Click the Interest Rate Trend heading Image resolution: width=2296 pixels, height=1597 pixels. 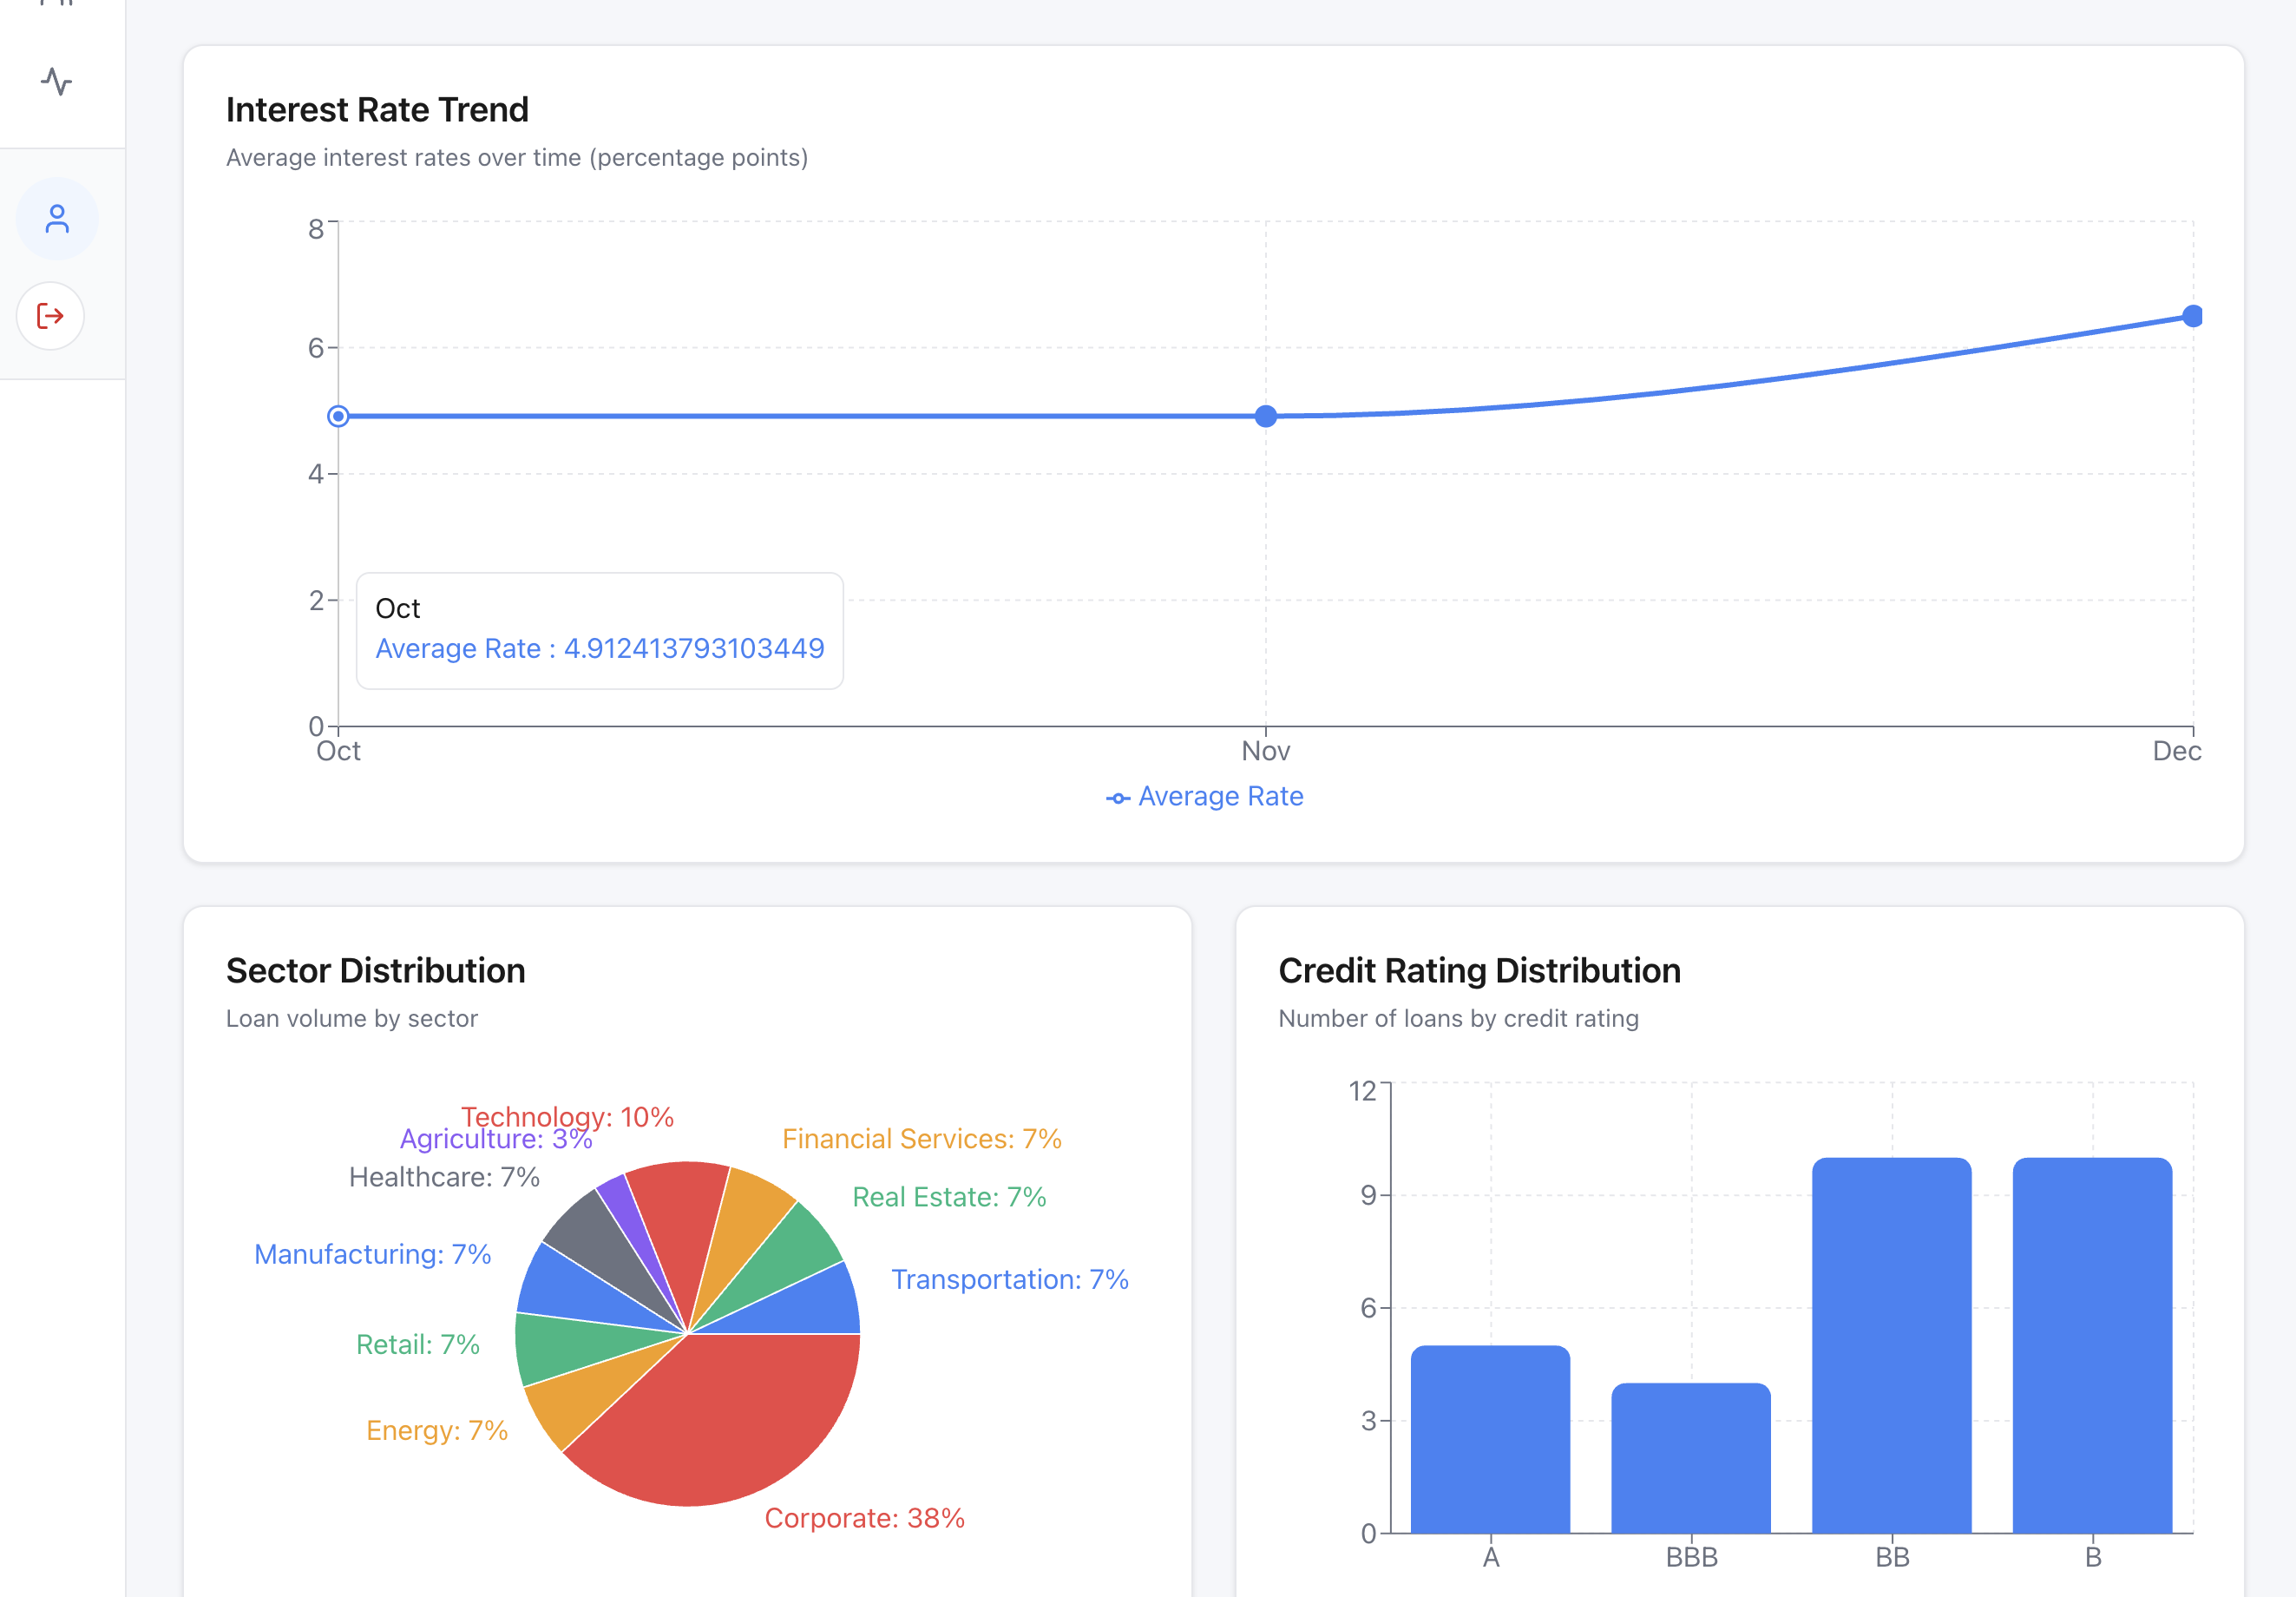point(377,109)
